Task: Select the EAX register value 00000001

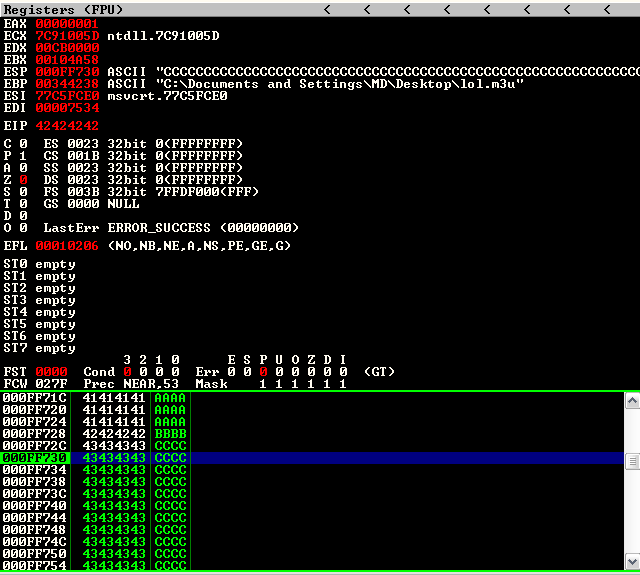Action: [x=67, y=24]
